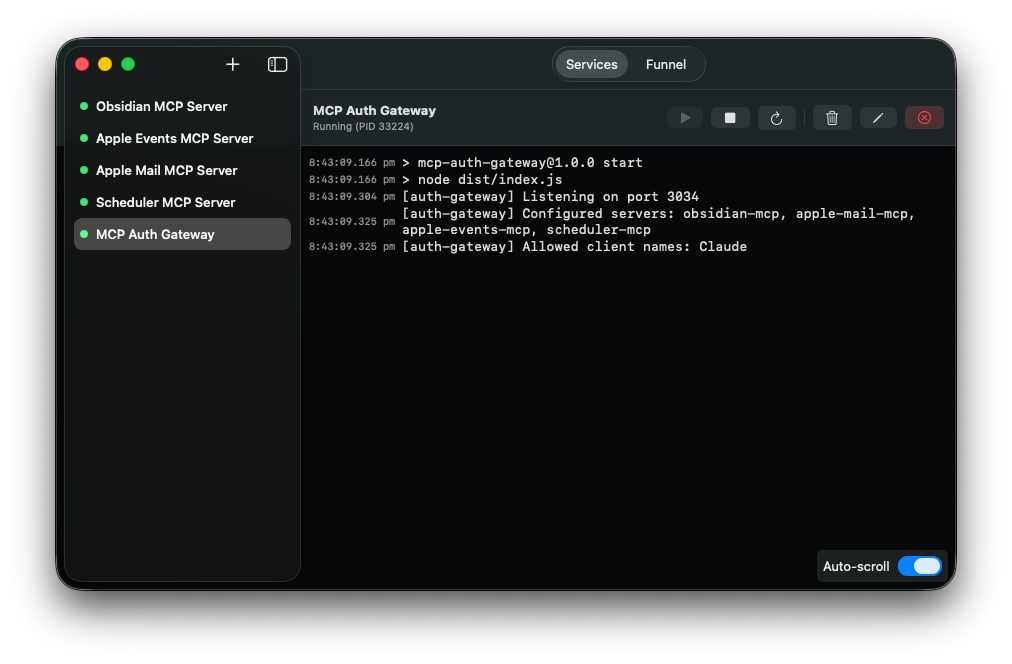Image resolution: width=1012 pixels, height=664 pixels.
Task: Select the Services tab
Action: [x=591, y=64]
